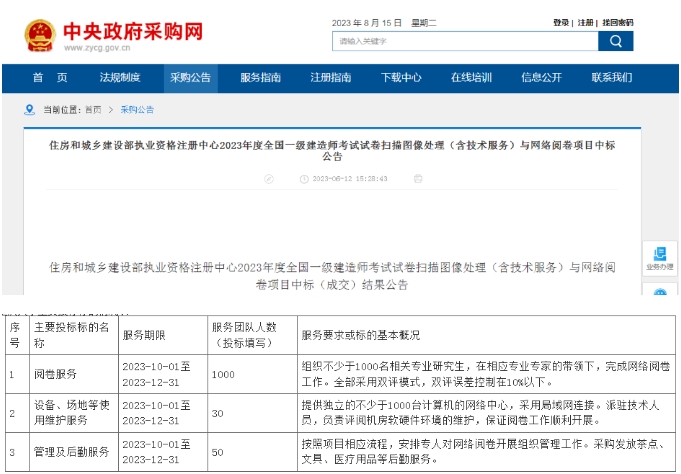The height and width of the screenshot is (474, 681).
Task: Open the 法规制度 navigation tab
Action: click(x=120, y=78)
